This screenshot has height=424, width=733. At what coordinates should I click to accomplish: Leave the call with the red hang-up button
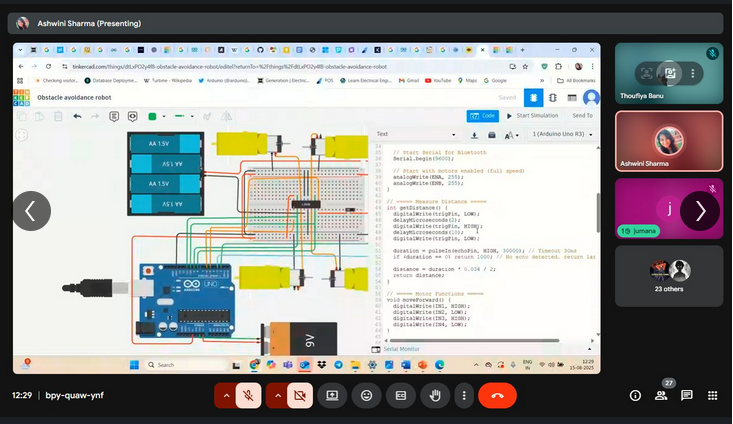point(497,395)
